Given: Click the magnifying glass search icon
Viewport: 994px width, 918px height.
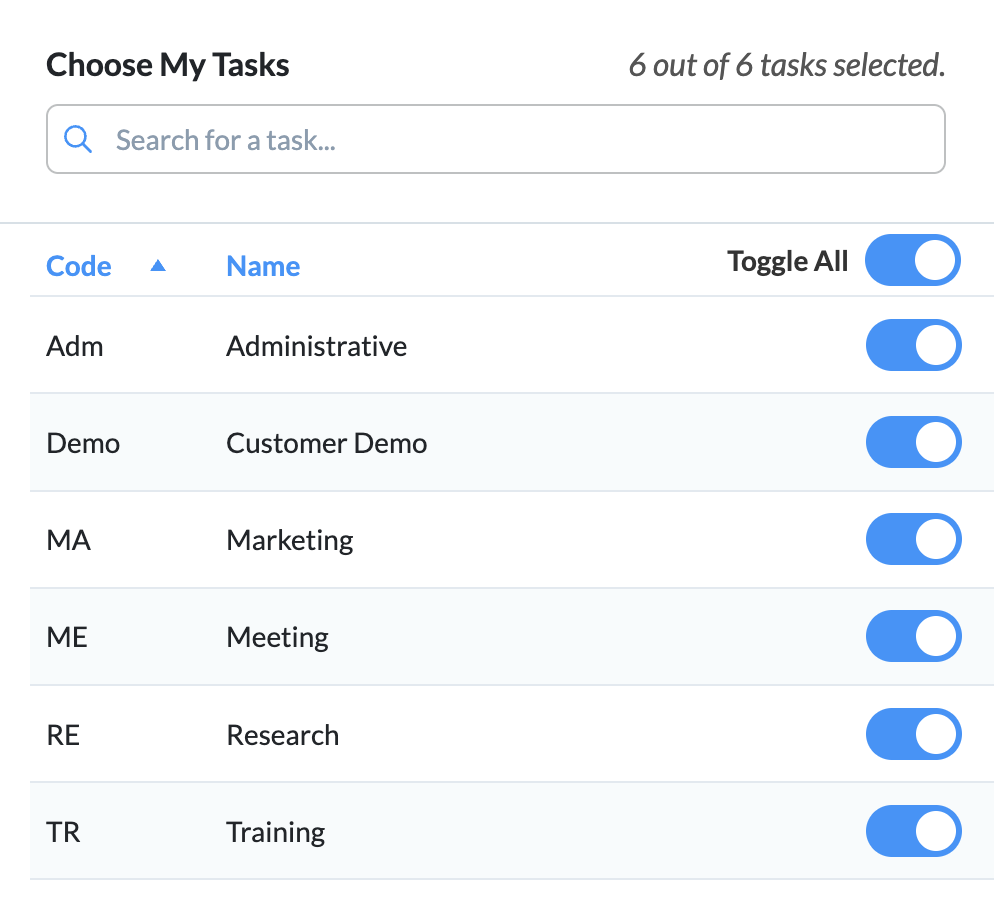Looking at the screenshot, I should (78, 139).
